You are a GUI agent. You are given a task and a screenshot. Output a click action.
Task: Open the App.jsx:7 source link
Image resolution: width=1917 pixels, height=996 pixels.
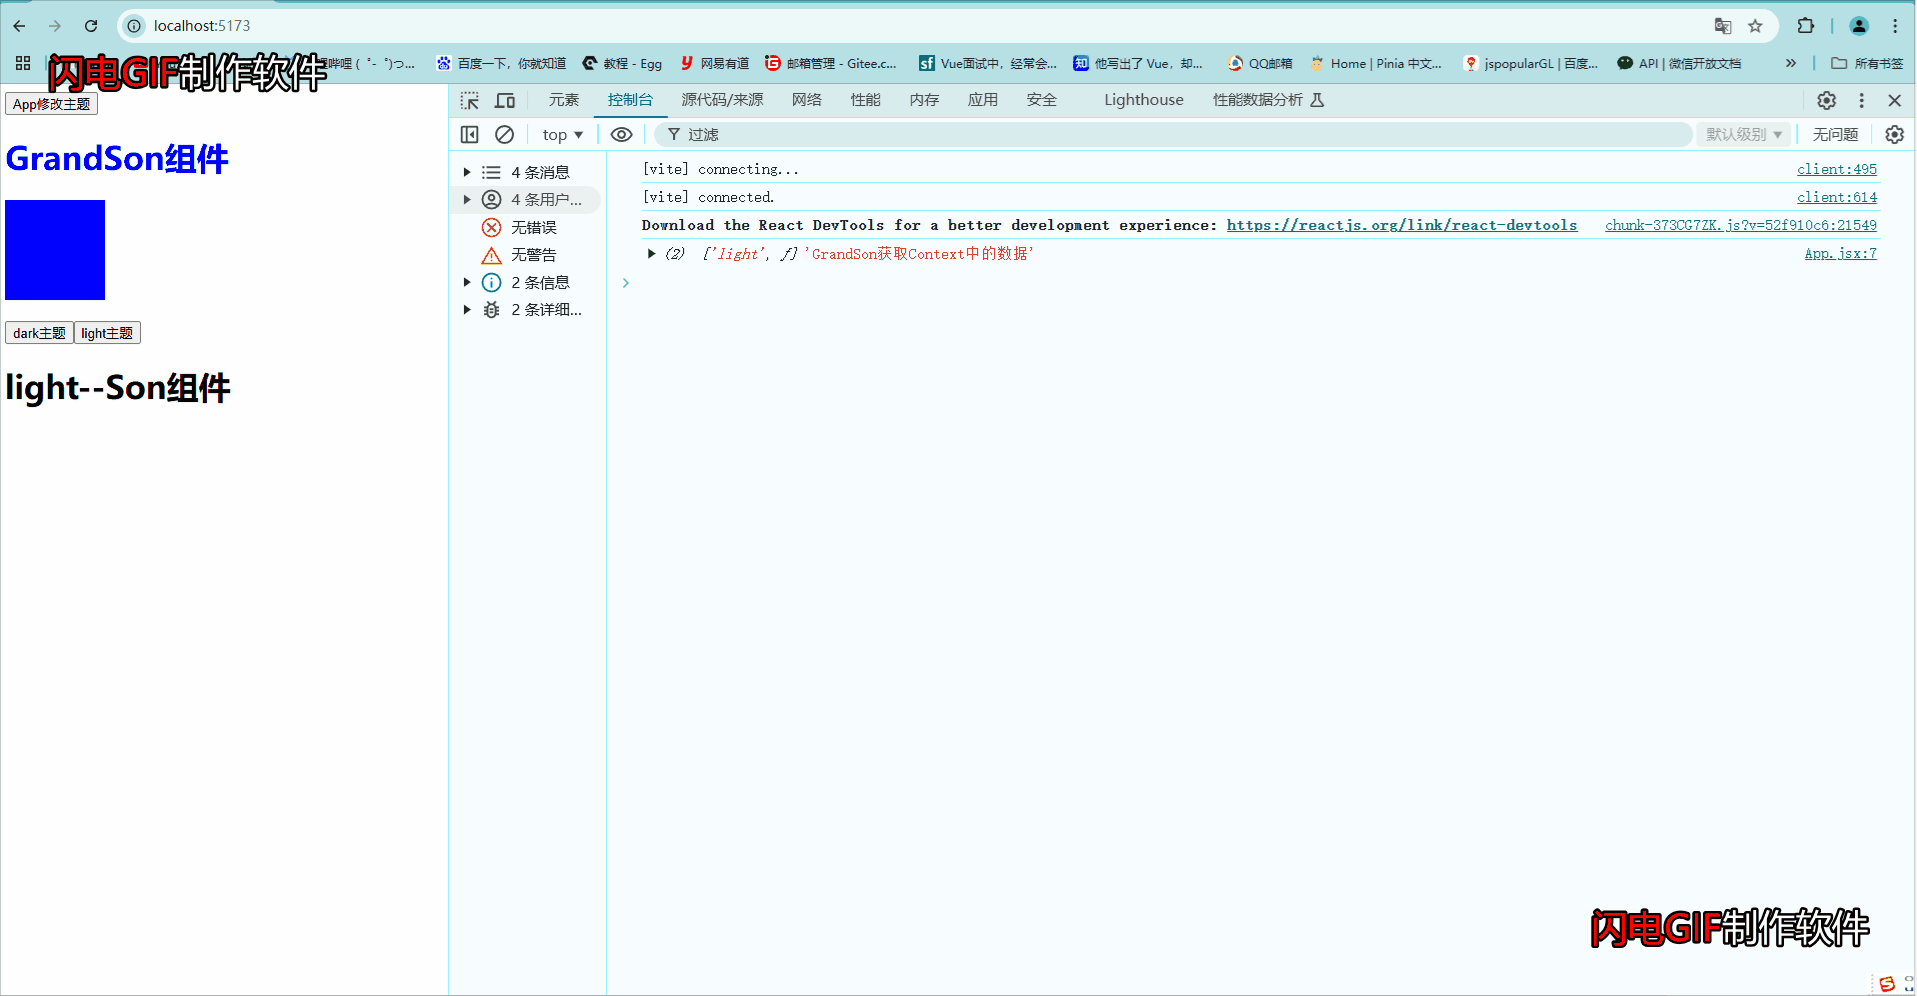click(x=1839, y=253)
